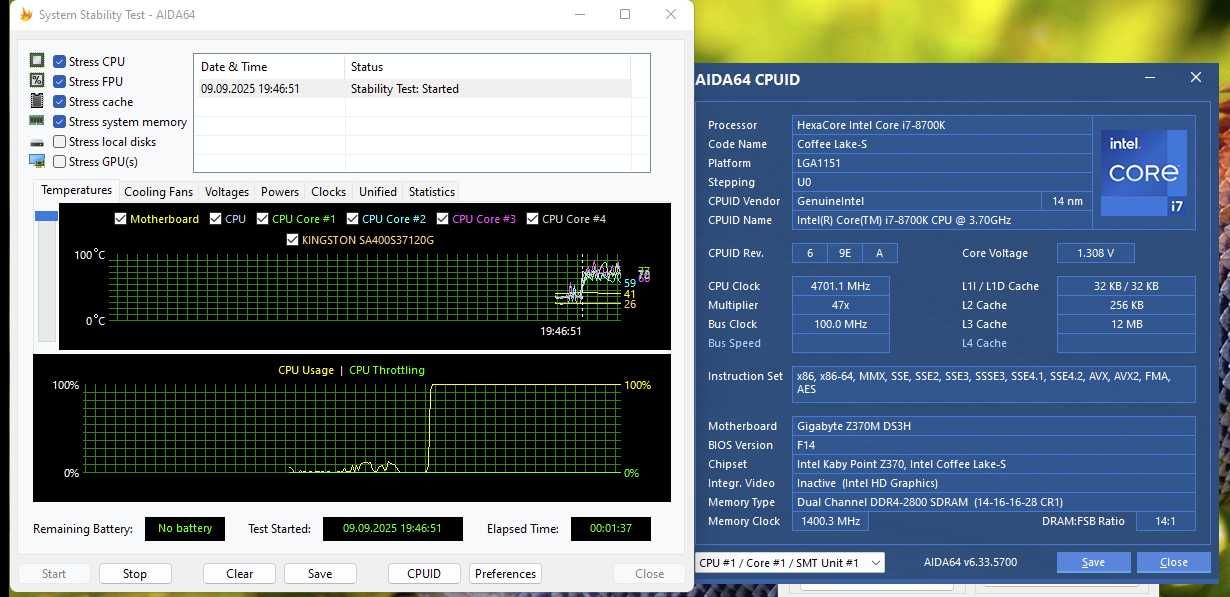Click the percent icon beside Stress FPU
The image size is (1230, 597).
coord(37,81)
